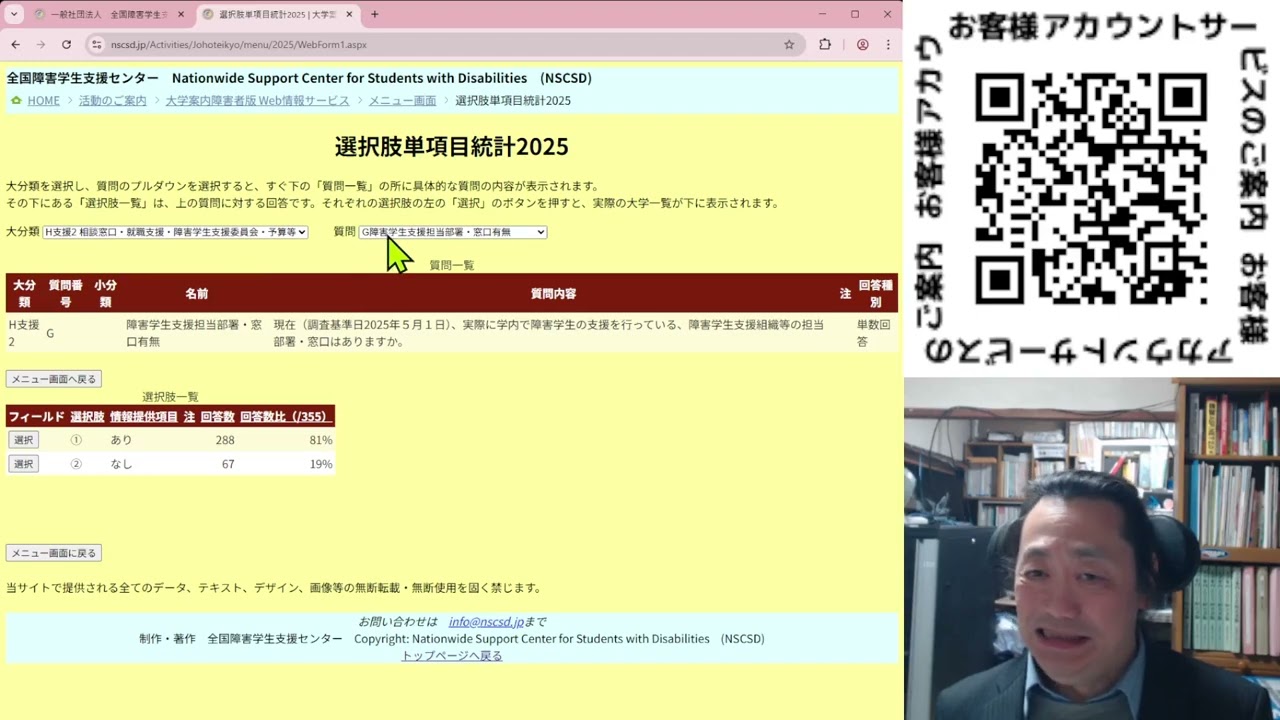Sort by the 選択肢 column header
The width and height of the screenshot is (1280, 720).
87,417
